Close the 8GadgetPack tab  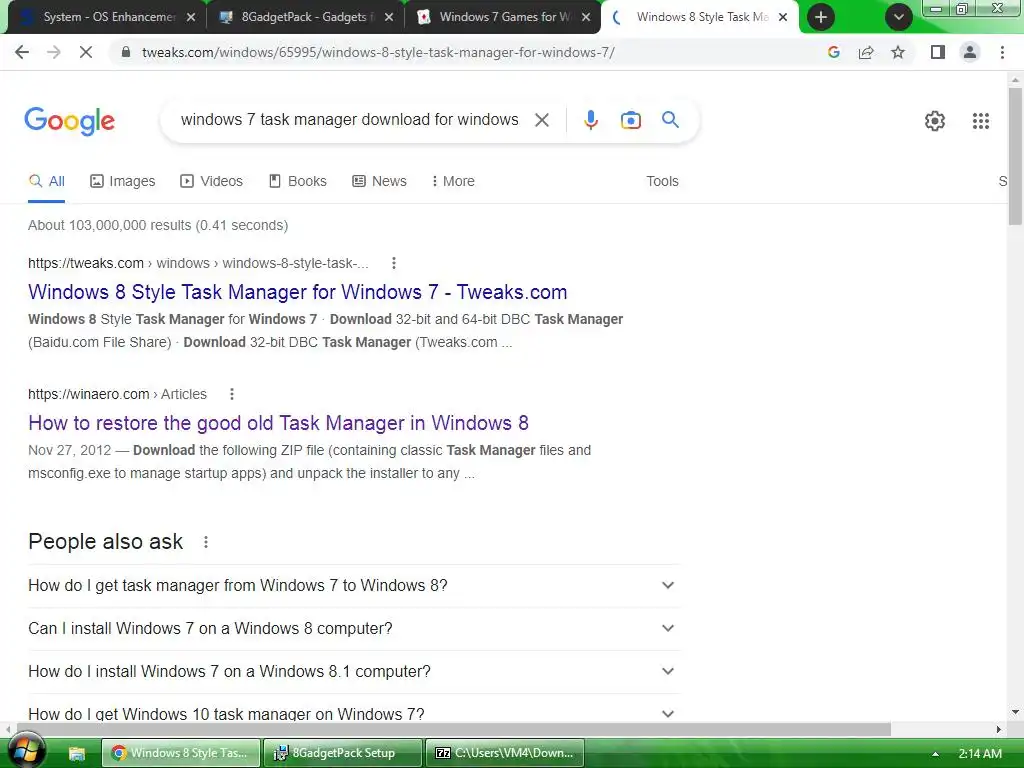click(389, 17)
